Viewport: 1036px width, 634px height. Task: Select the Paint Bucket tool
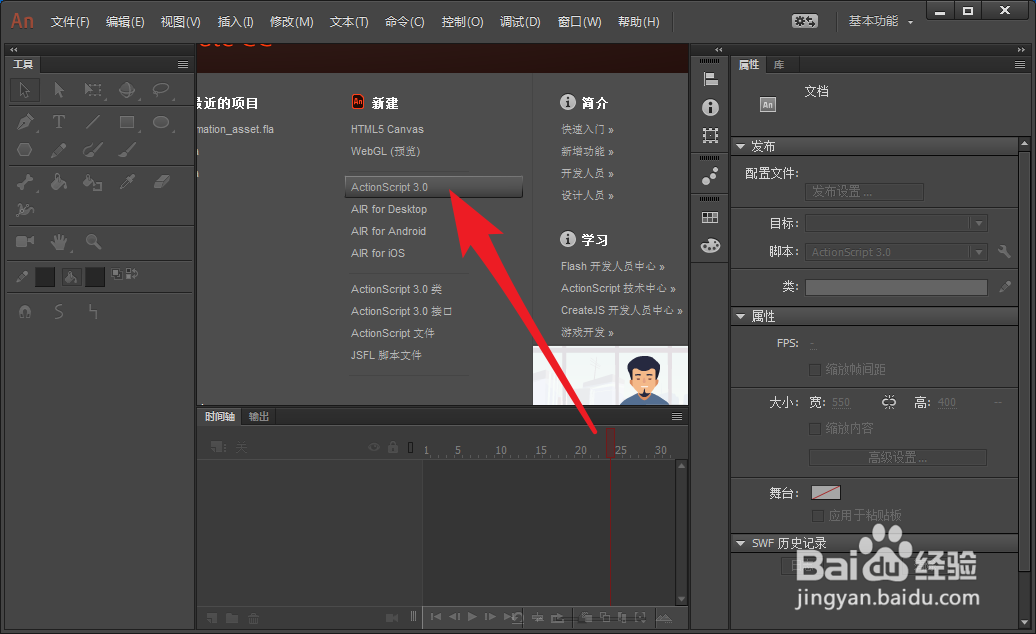point(59,182)
